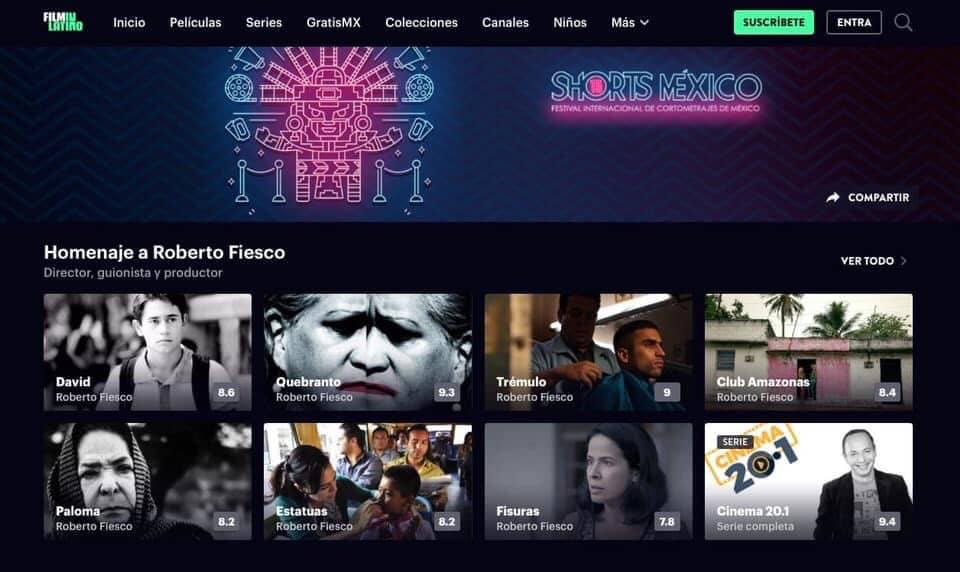Click the SERIE tag on Cinema 20.1
The image size is (960, 572).
(735, 442)
